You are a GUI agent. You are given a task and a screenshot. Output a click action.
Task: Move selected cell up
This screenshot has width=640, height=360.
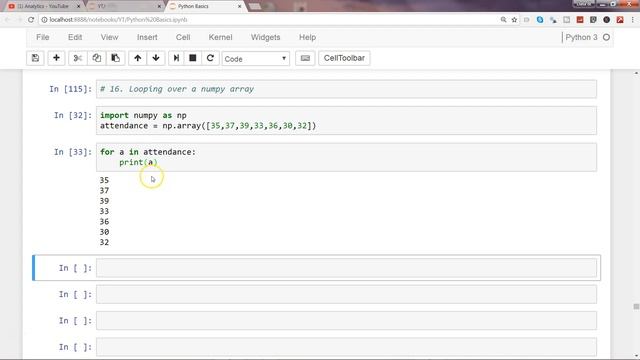138,58
